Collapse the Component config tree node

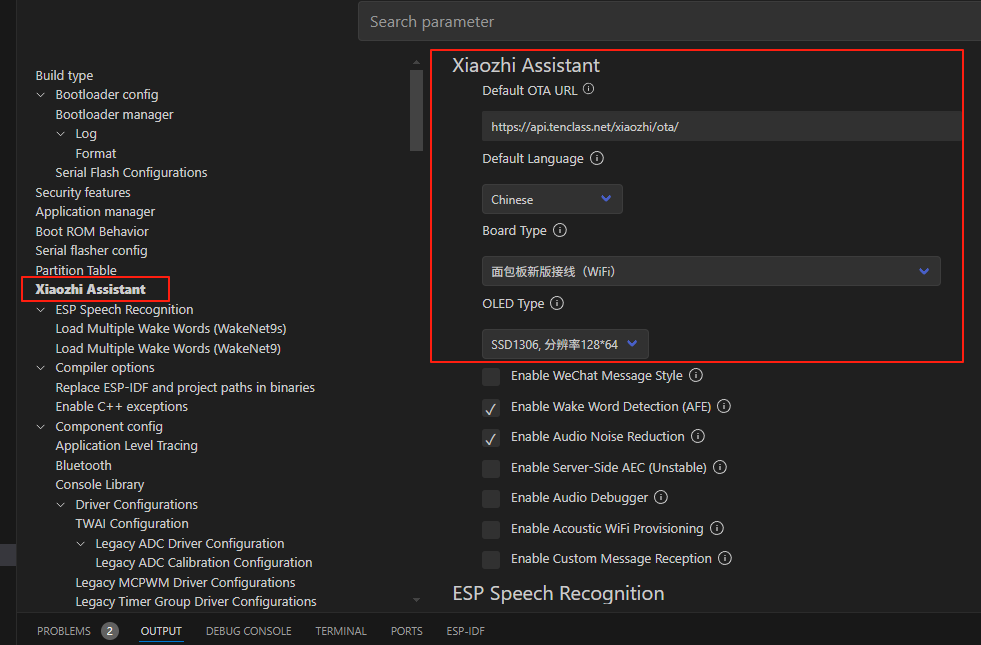tap(41, 427)
